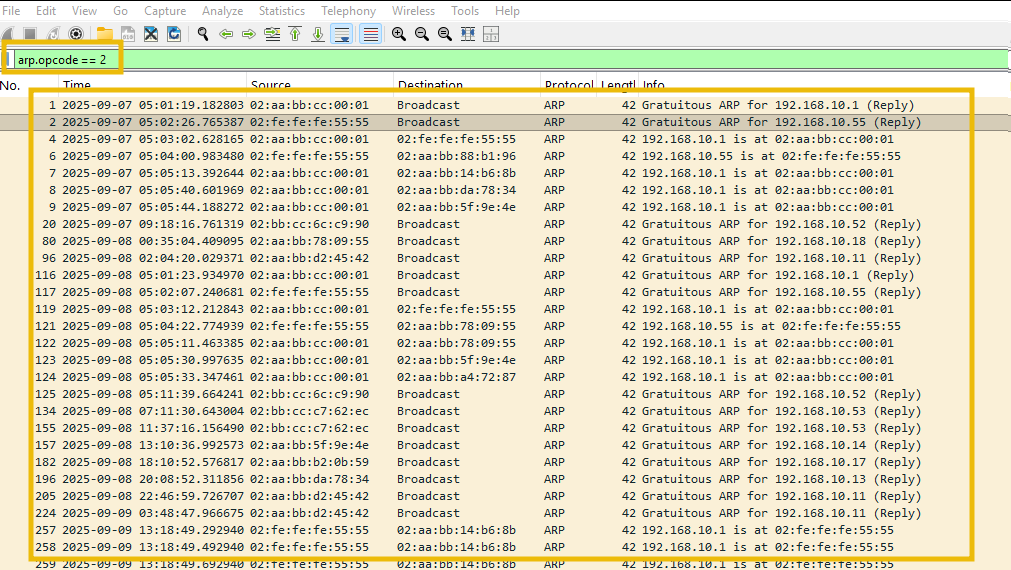Screen dimensions: 1011x570
Task: Stop the running capture
Action: [x=30, y=34]
